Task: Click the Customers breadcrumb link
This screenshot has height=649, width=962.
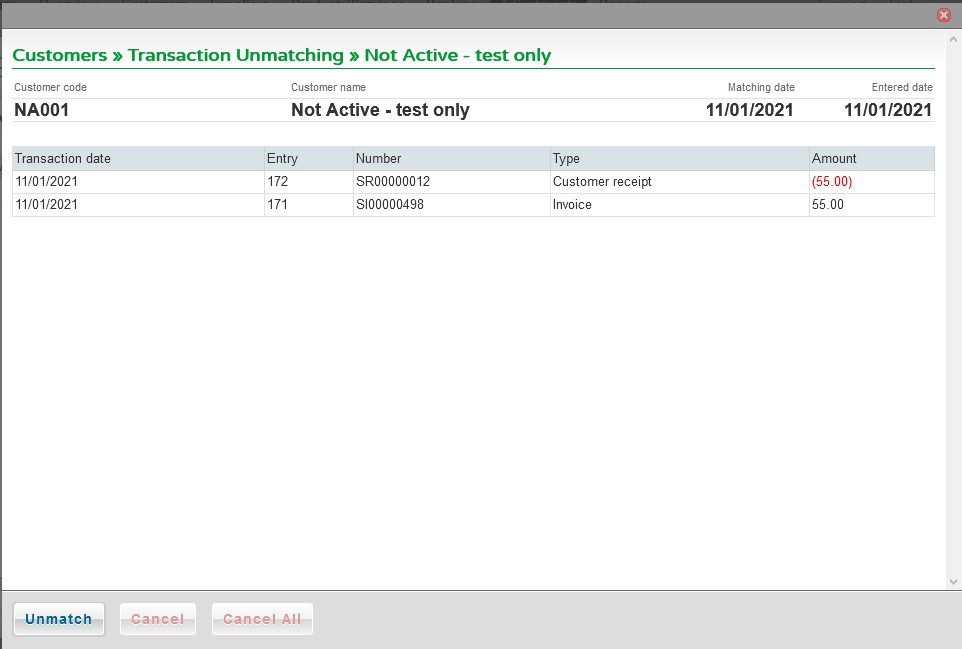Action: 60,55
